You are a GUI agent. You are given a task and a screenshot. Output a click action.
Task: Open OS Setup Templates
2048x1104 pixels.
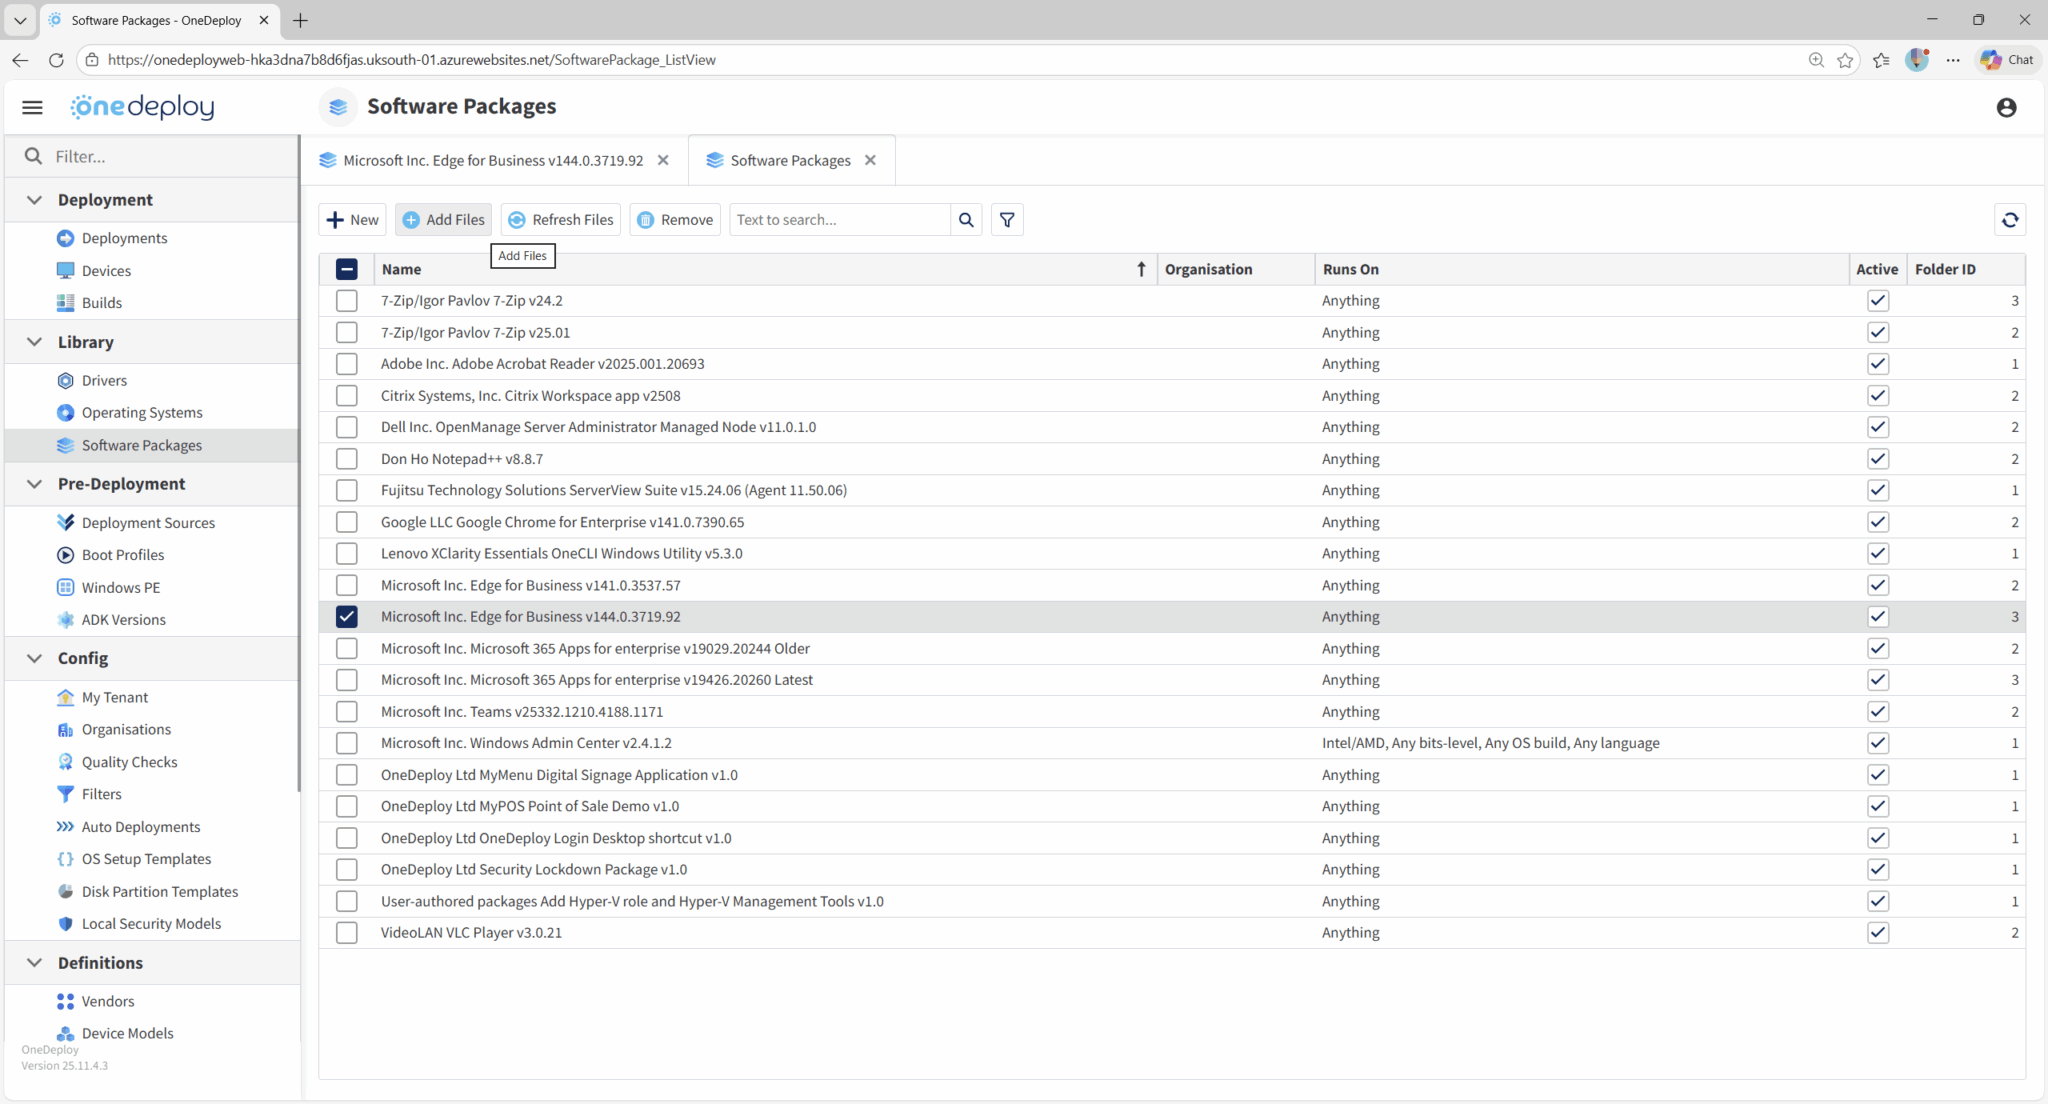pyautogui.click(x=146, y=858)
